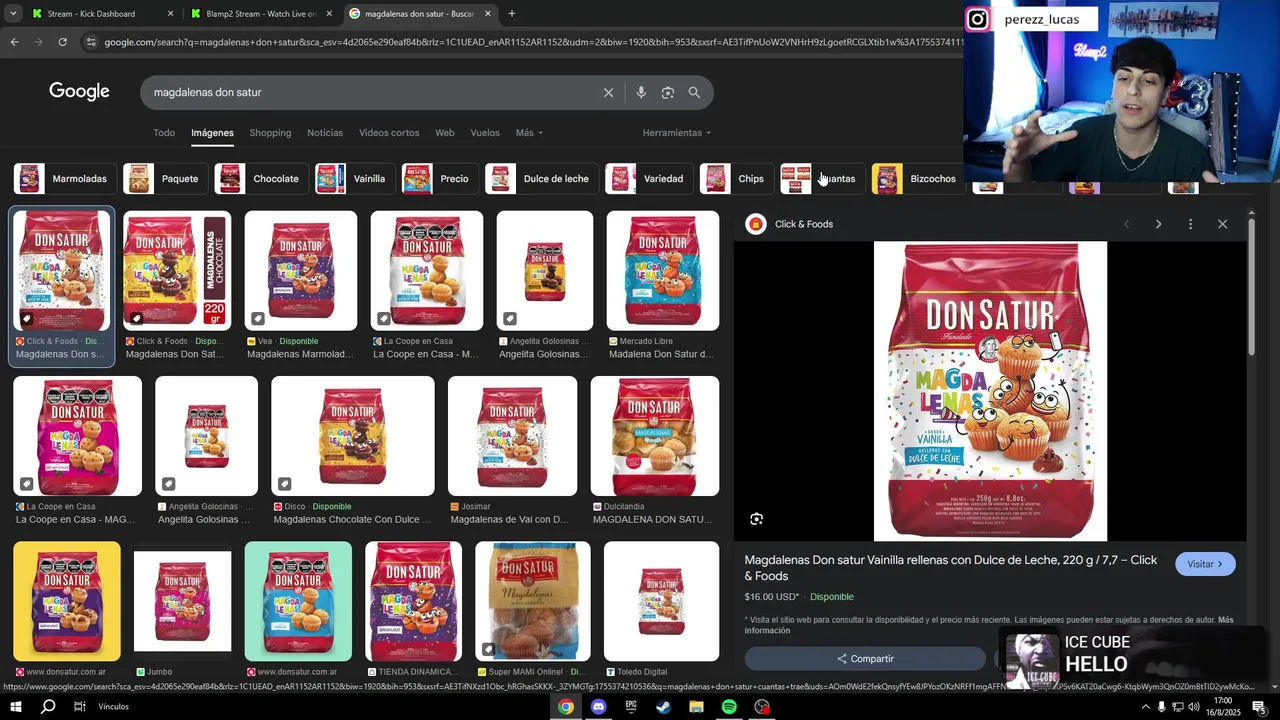This screenshot has width=1280, height=720.
Task: Open the notification center icon
Action: [x=1259, y=707]
